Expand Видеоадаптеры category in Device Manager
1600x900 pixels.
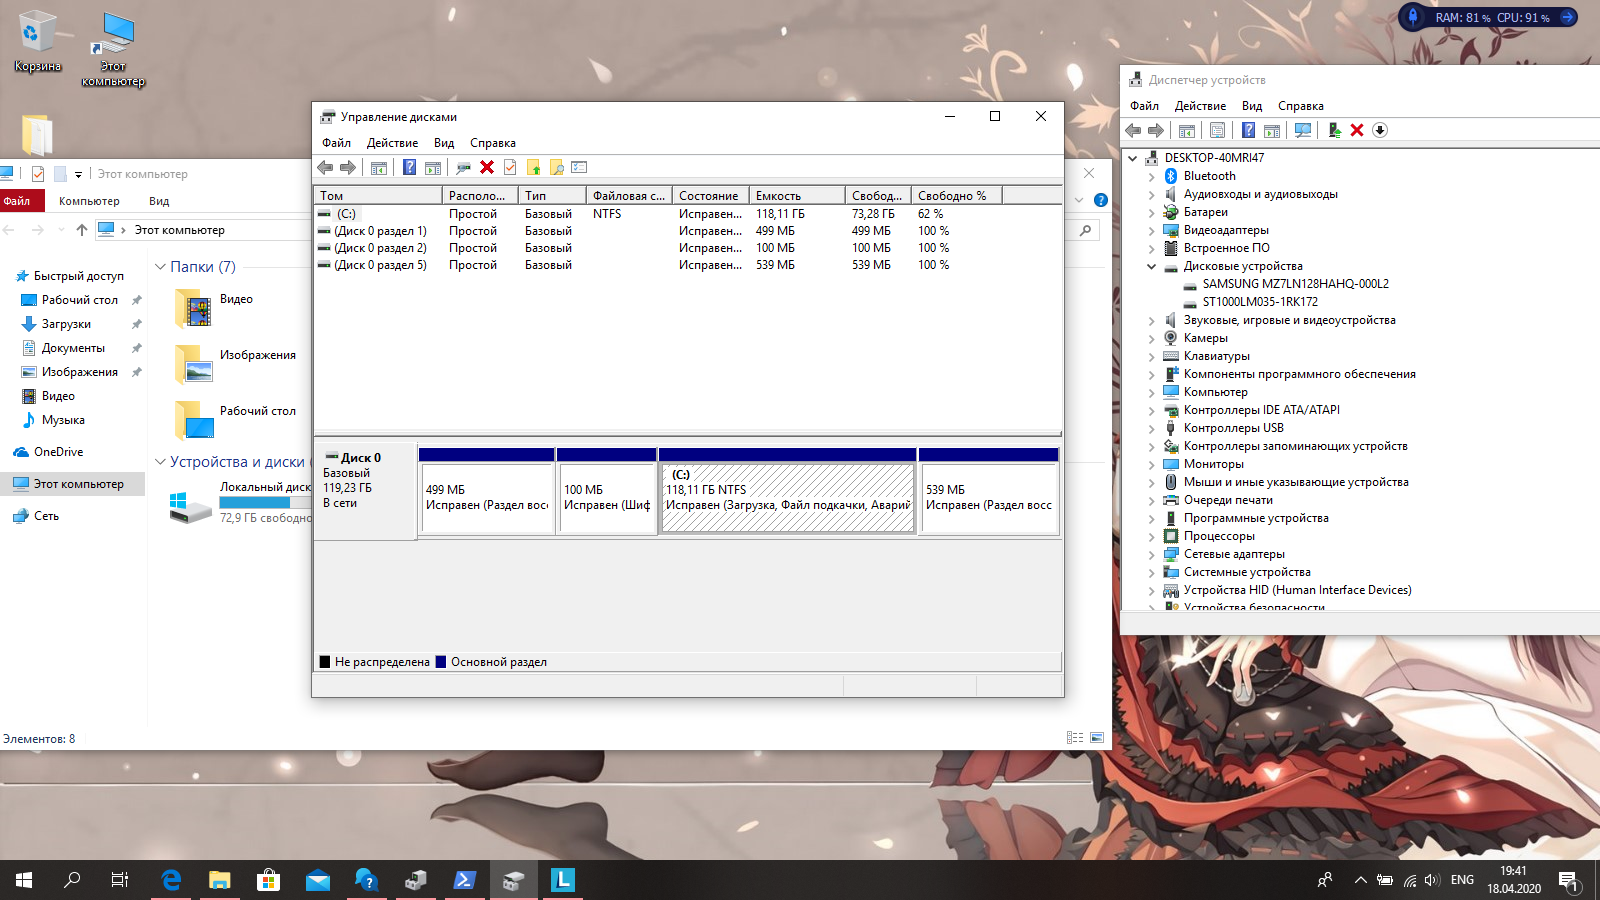[1151, 230]
